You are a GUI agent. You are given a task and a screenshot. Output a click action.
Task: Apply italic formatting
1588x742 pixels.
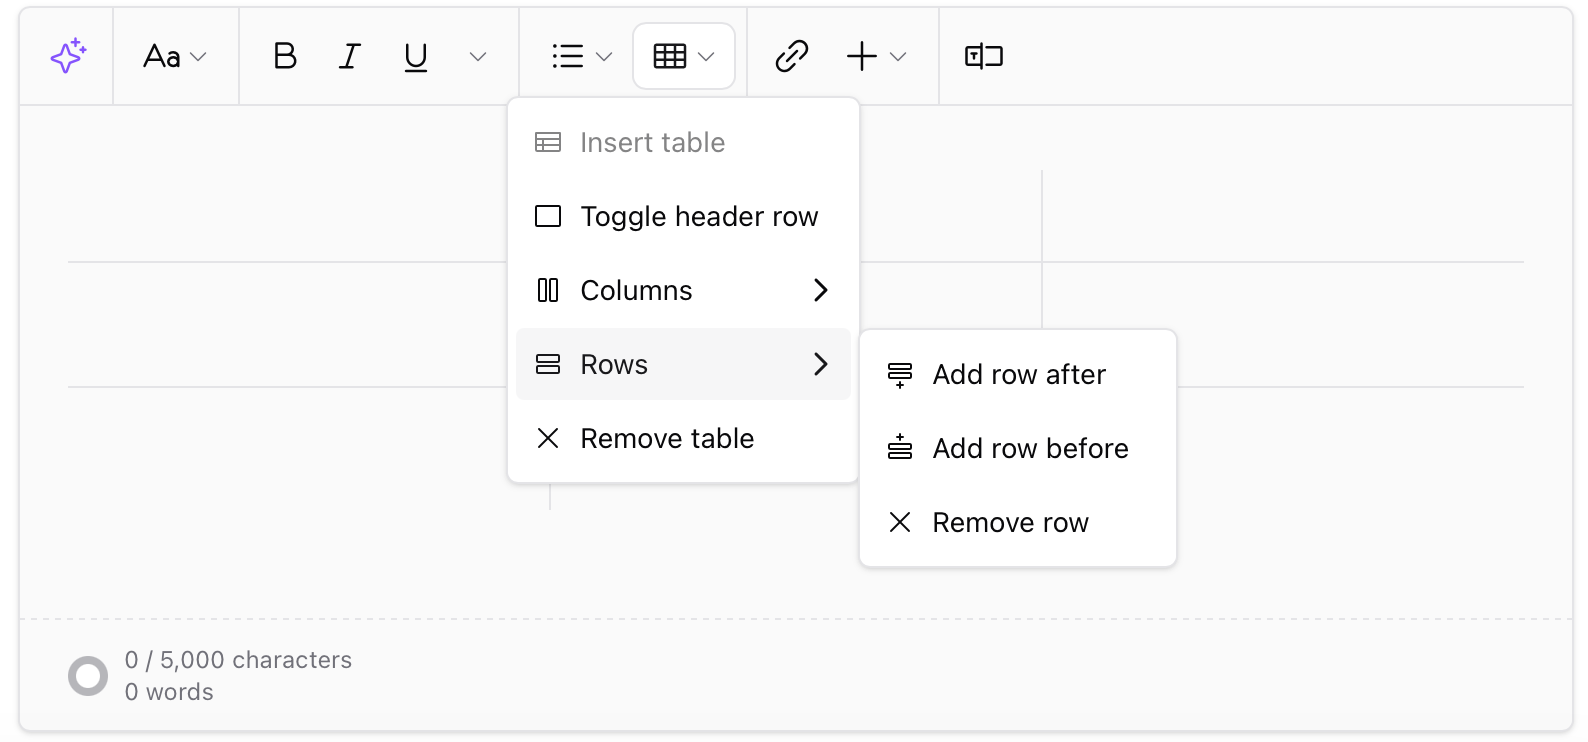click(x=349, y=56)
